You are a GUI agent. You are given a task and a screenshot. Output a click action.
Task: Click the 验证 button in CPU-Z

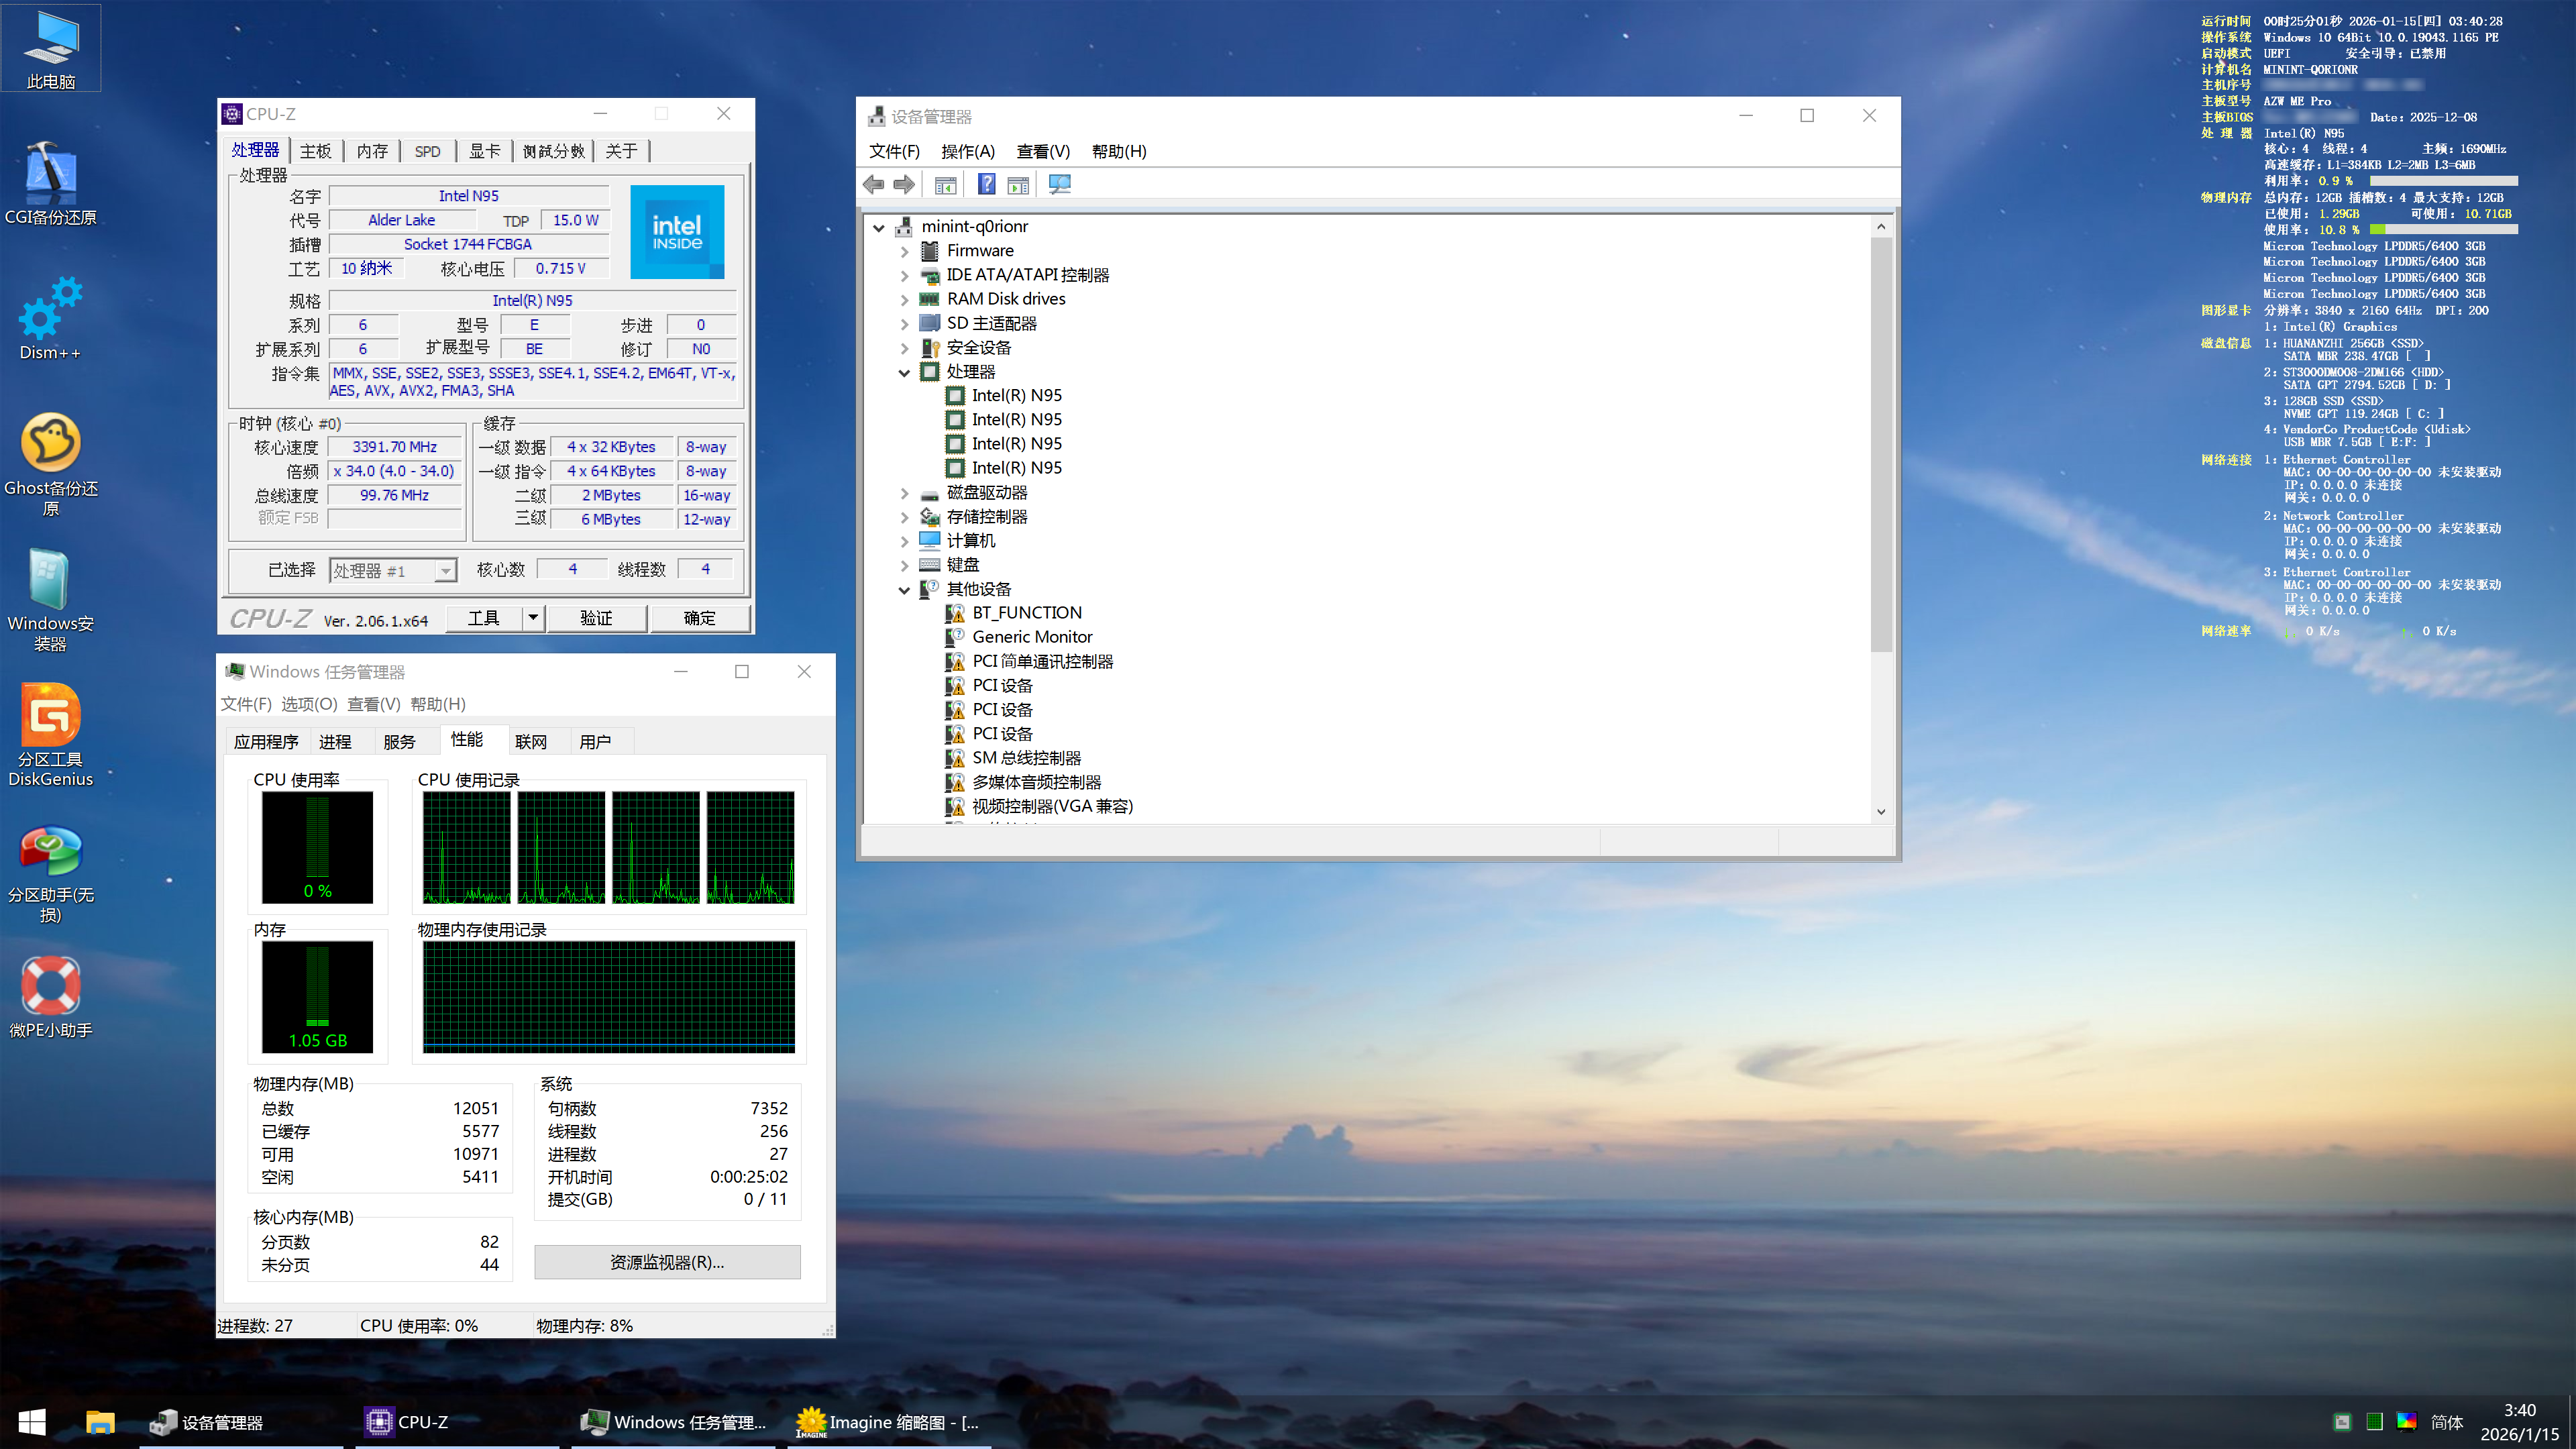click(596, 618)
